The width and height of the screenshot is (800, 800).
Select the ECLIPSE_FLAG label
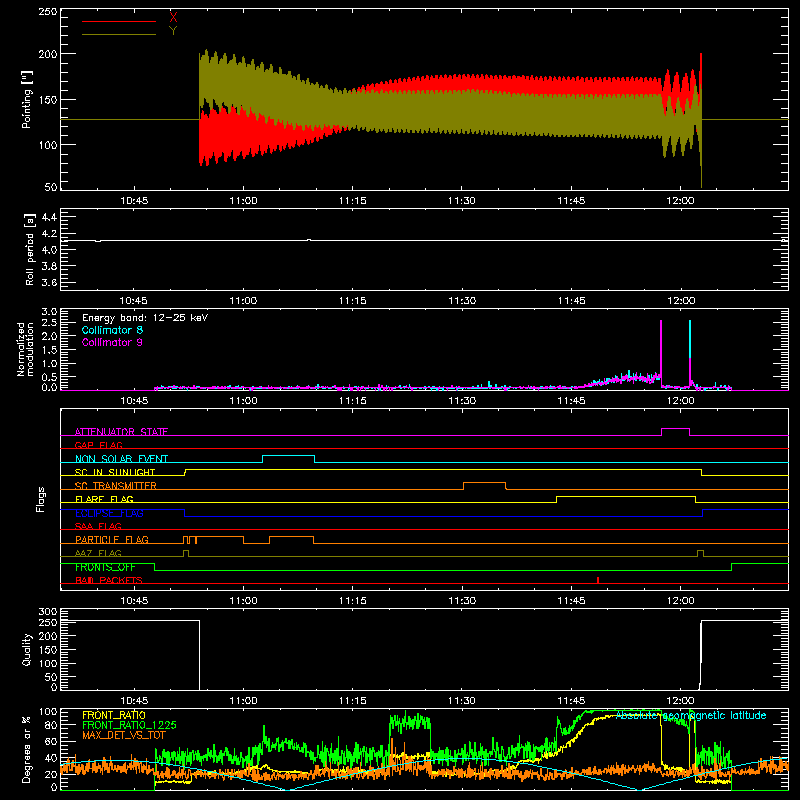click(109, 513)
